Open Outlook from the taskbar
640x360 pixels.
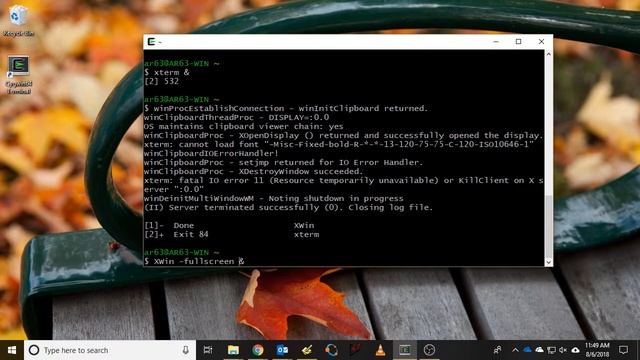(x=282, y=350)
